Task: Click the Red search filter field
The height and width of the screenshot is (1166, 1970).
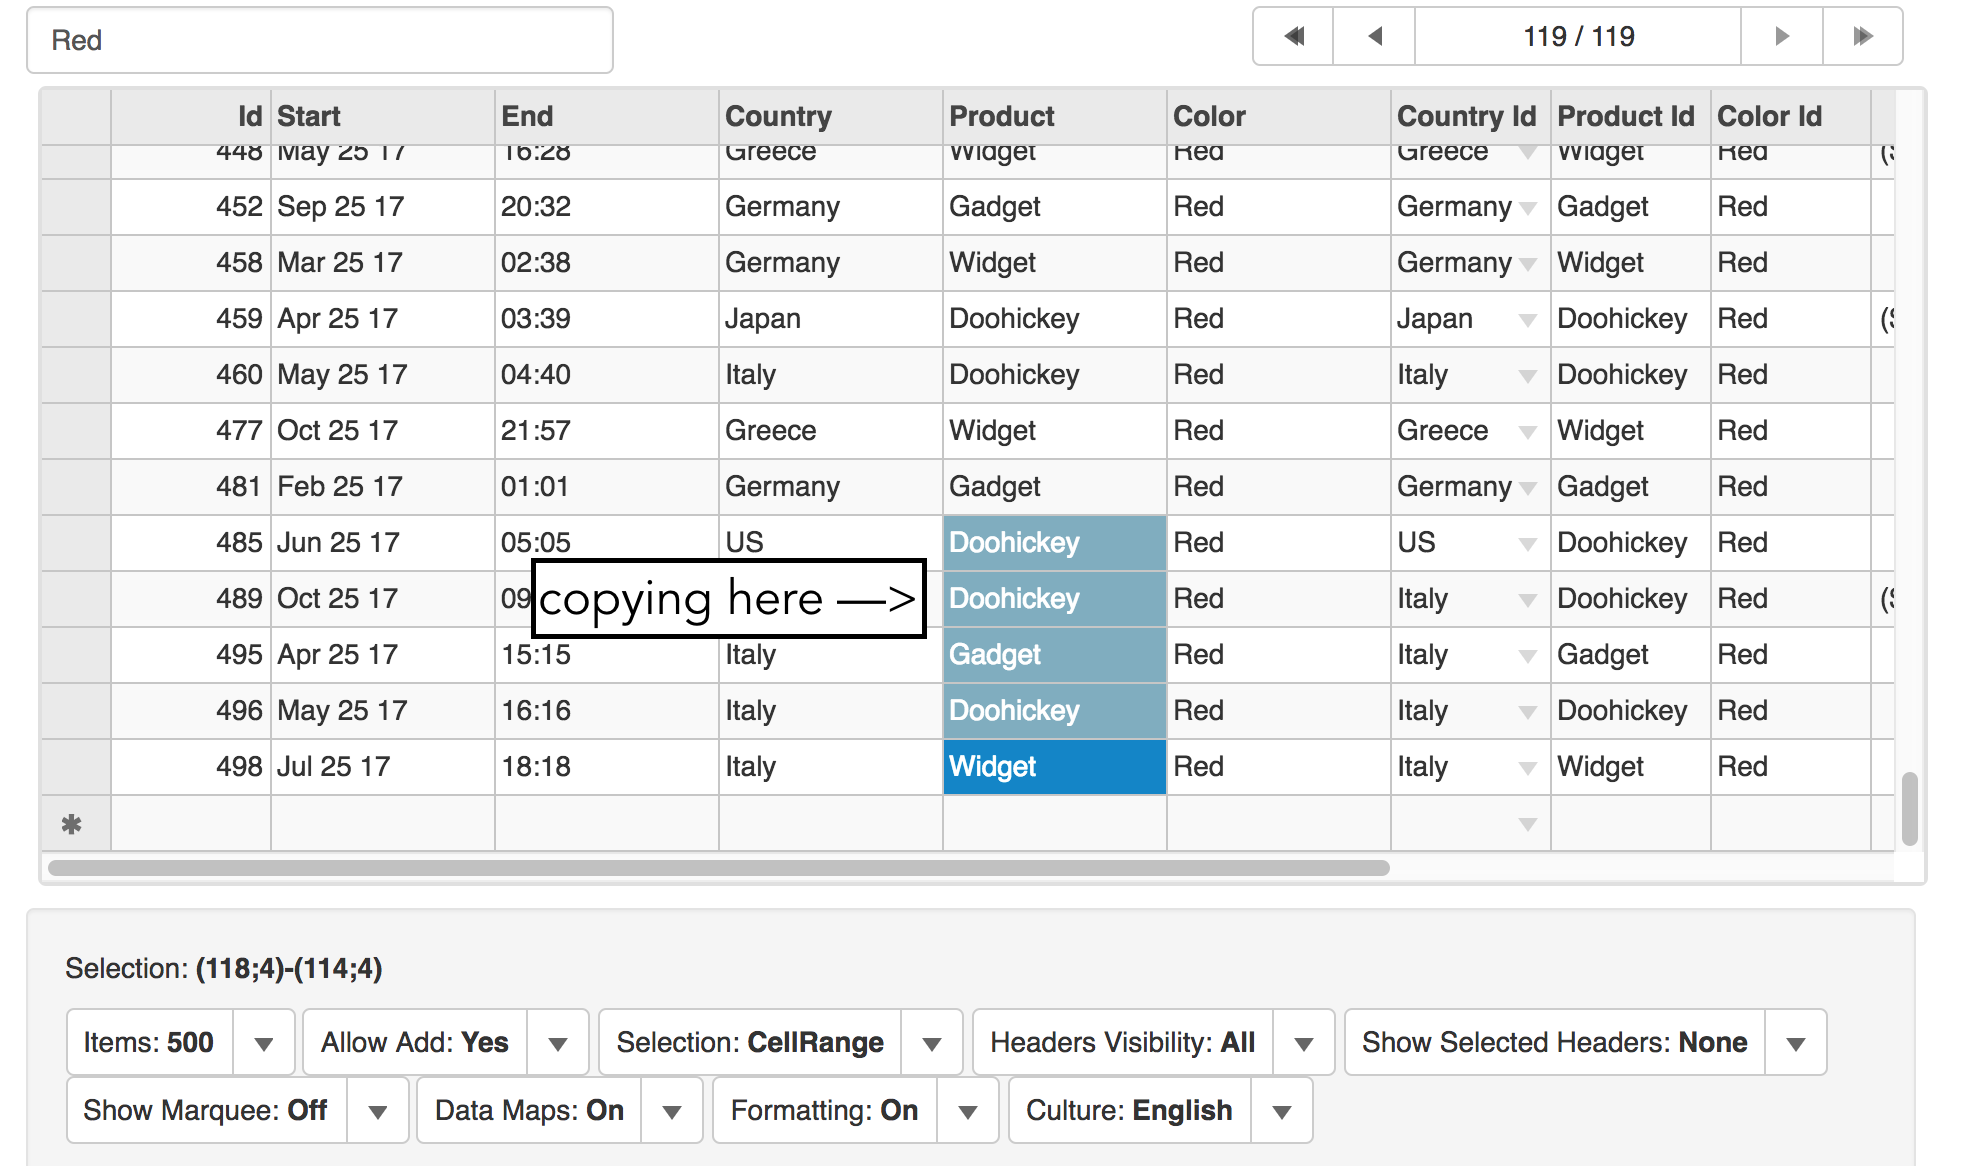Action: (x=320, y=41)
